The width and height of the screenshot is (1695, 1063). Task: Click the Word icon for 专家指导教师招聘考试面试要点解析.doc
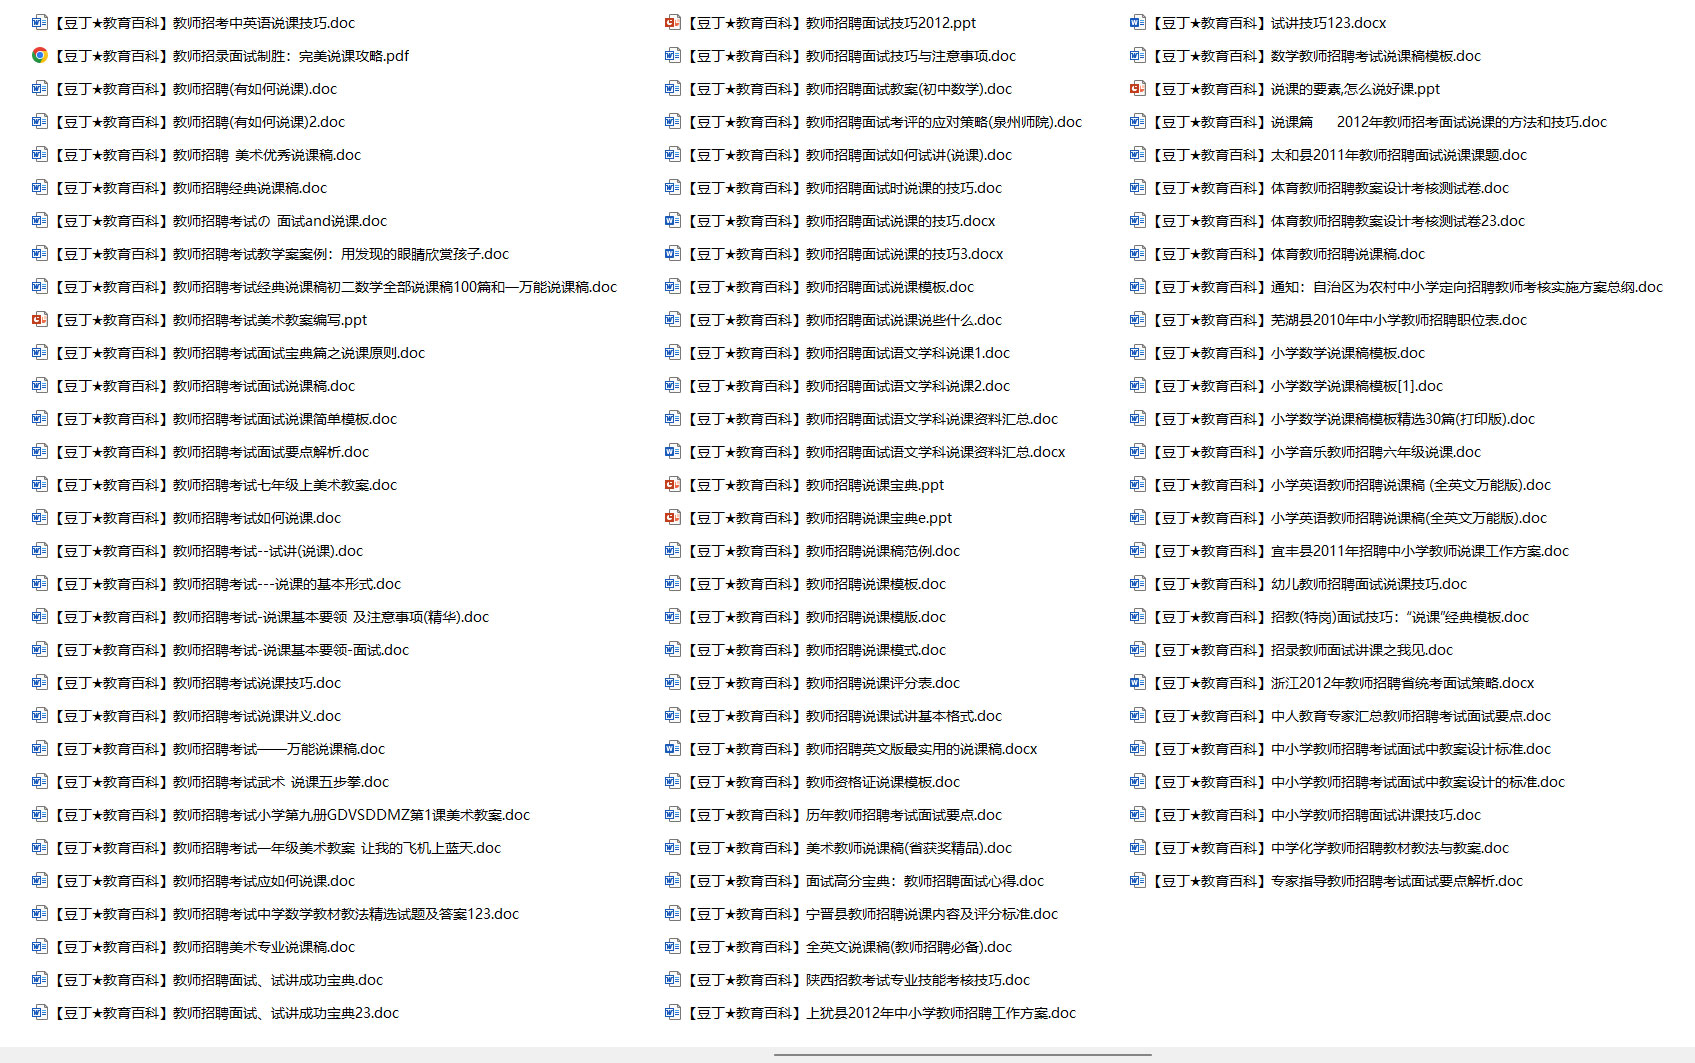(x=1138, y=880)
